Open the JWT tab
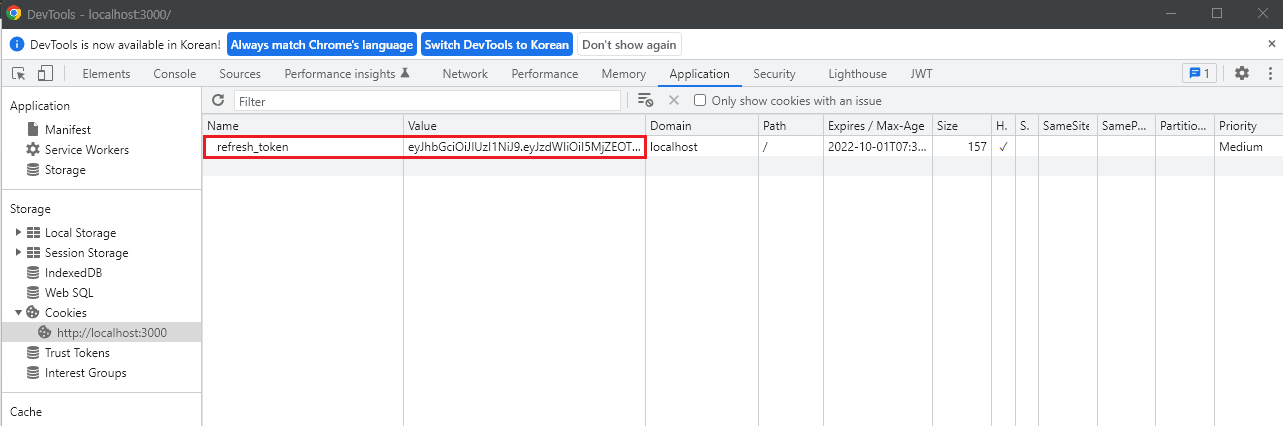Image resolution: width=1283 pixels, height=426 pixels. point(922,74)
